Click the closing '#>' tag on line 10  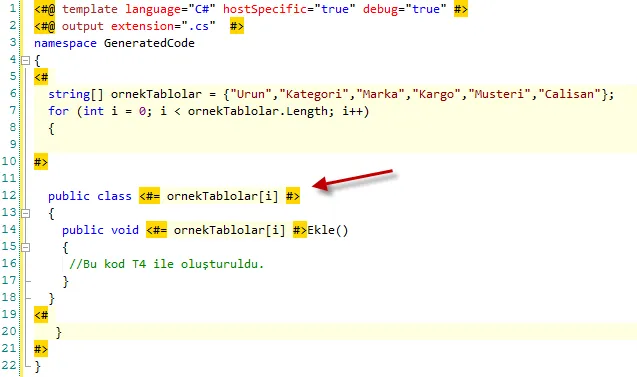point(41,162)
